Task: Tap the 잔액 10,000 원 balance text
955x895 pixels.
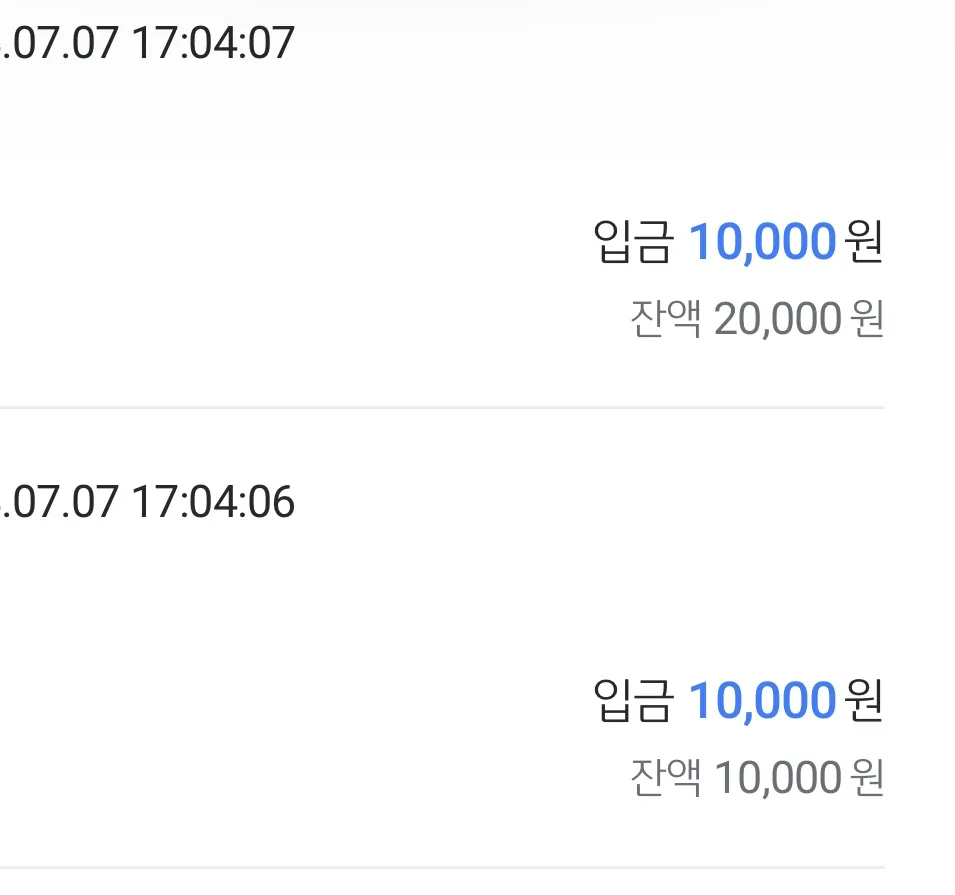Action: [x=757, y=777]
